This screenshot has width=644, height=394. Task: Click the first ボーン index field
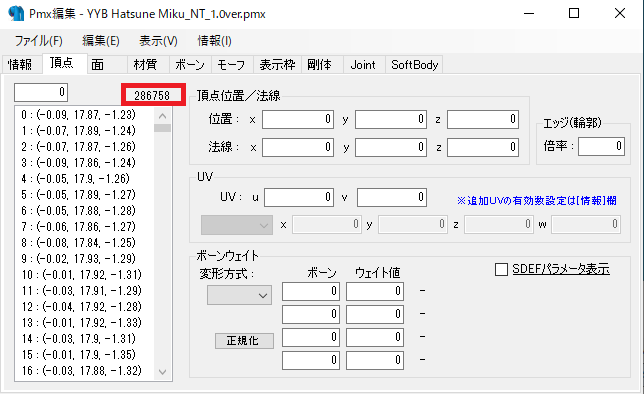310,291
